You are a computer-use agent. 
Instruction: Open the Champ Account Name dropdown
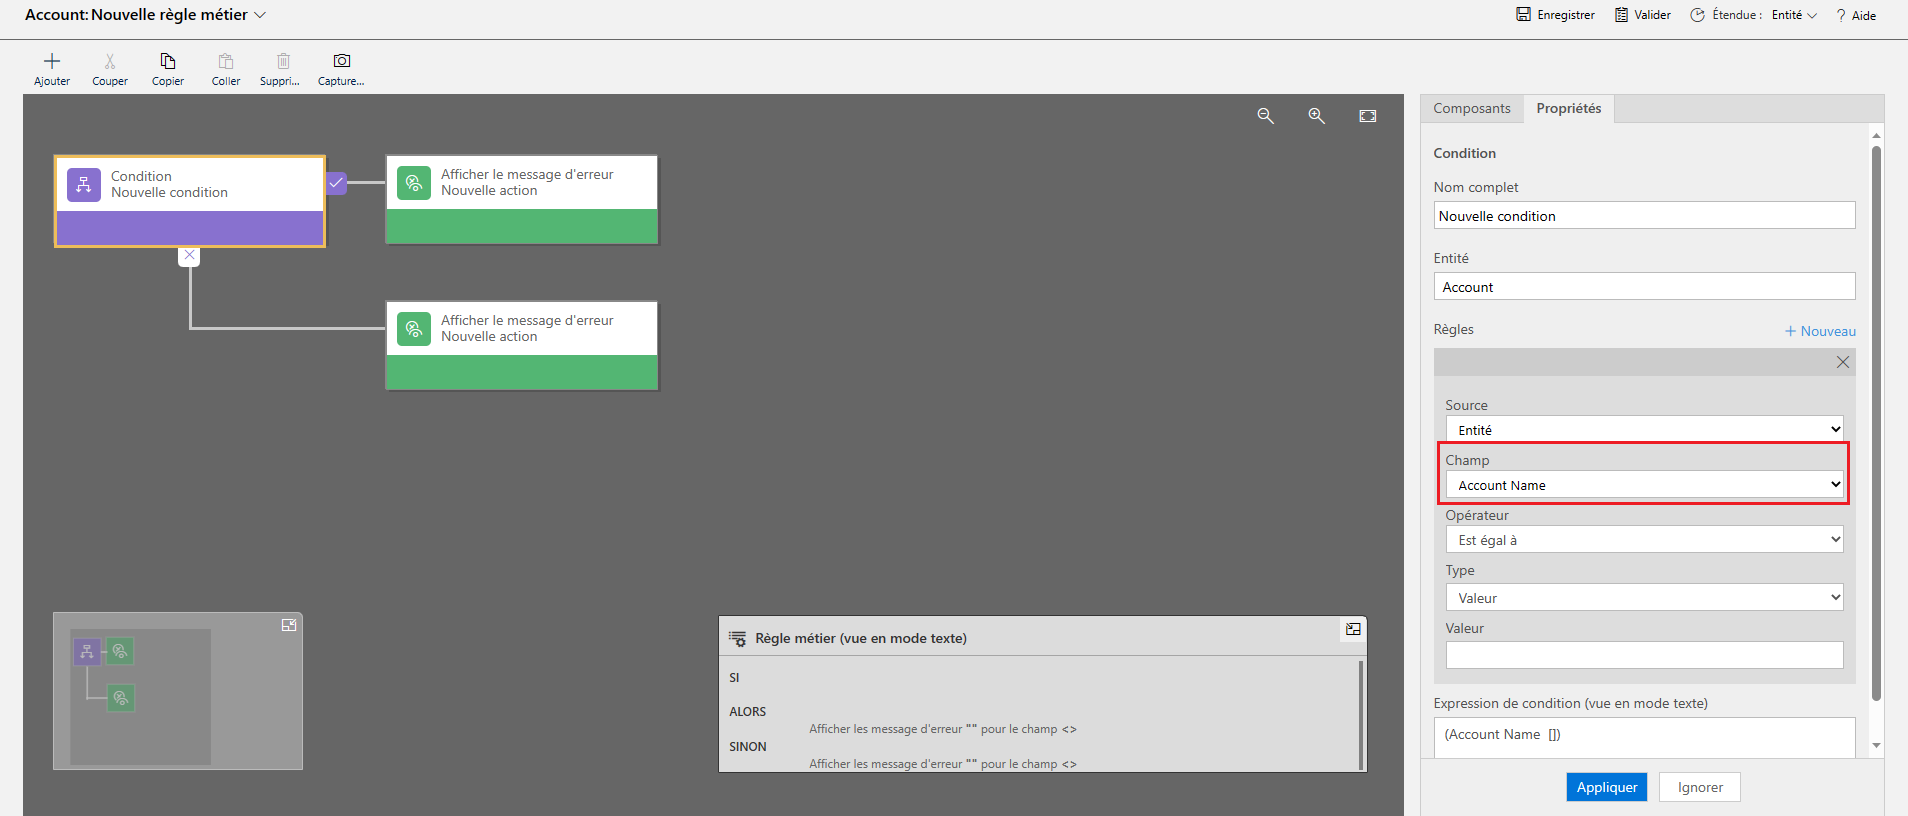[1644, 484]
